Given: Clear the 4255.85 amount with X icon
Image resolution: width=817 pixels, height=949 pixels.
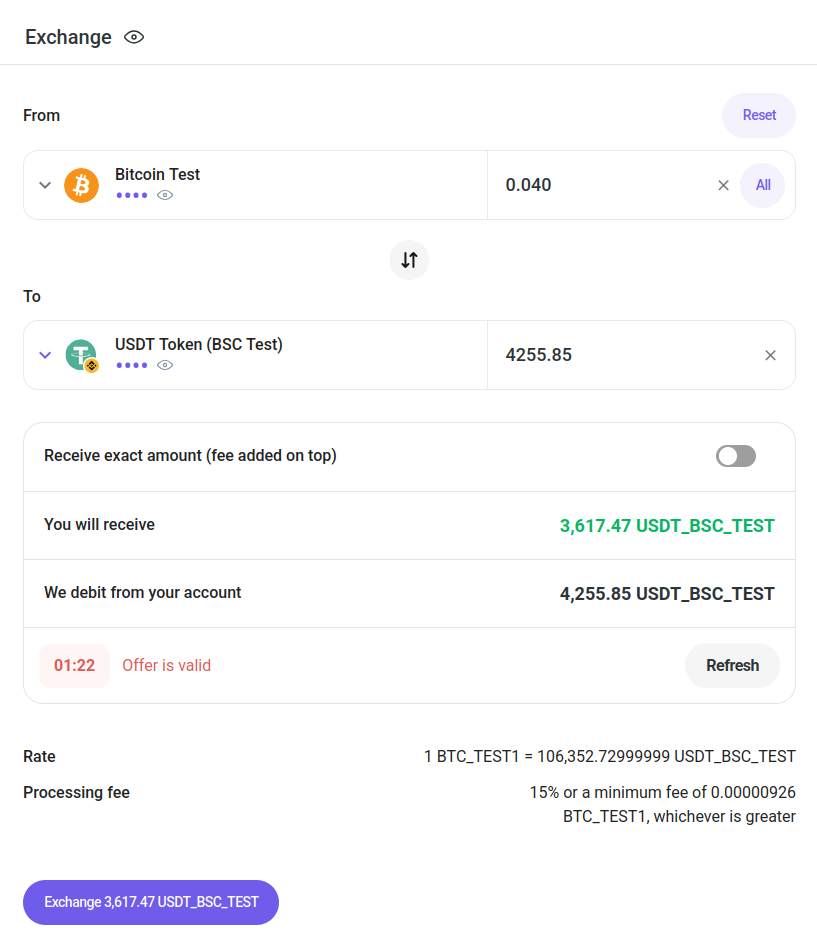Looking at the screenshot, I should [770, 355].
